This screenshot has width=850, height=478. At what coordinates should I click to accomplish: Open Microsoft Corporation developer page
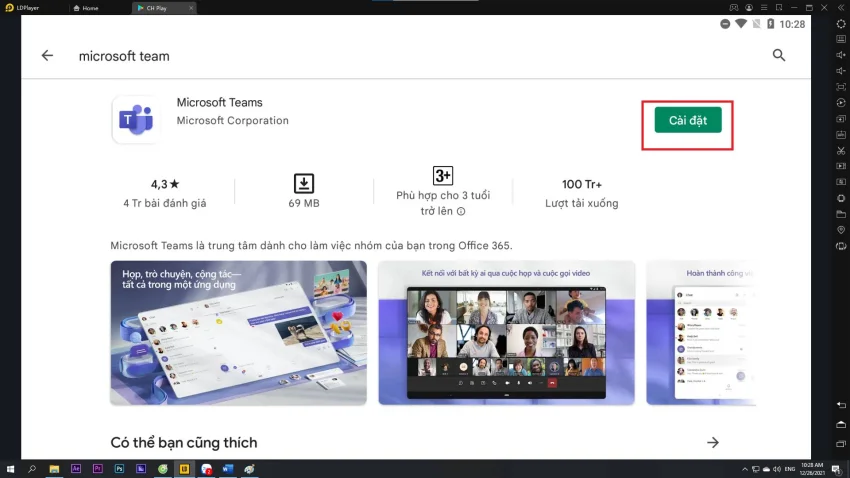click(233, 120)
